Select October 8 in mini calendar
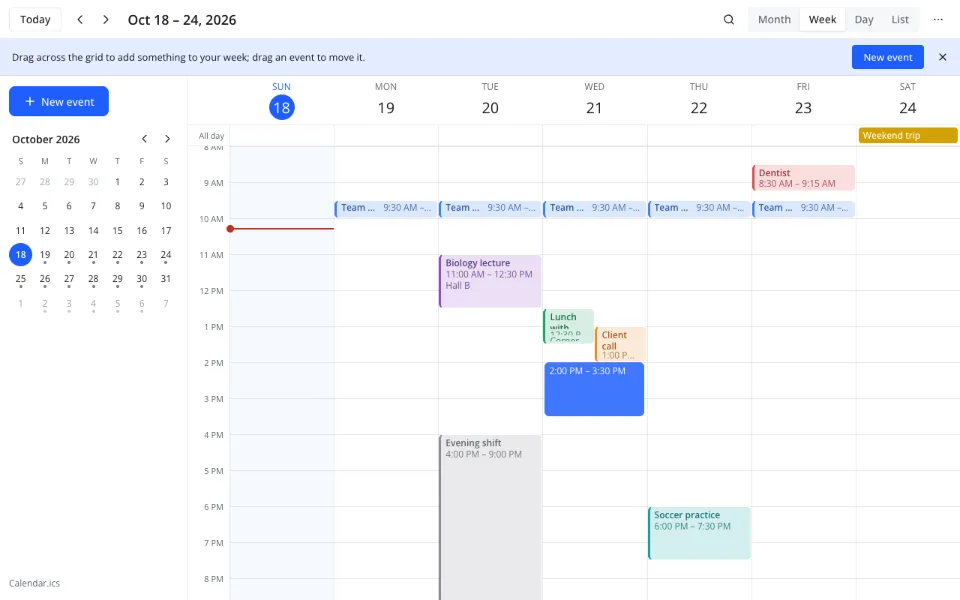 click(x=118, y=206)
